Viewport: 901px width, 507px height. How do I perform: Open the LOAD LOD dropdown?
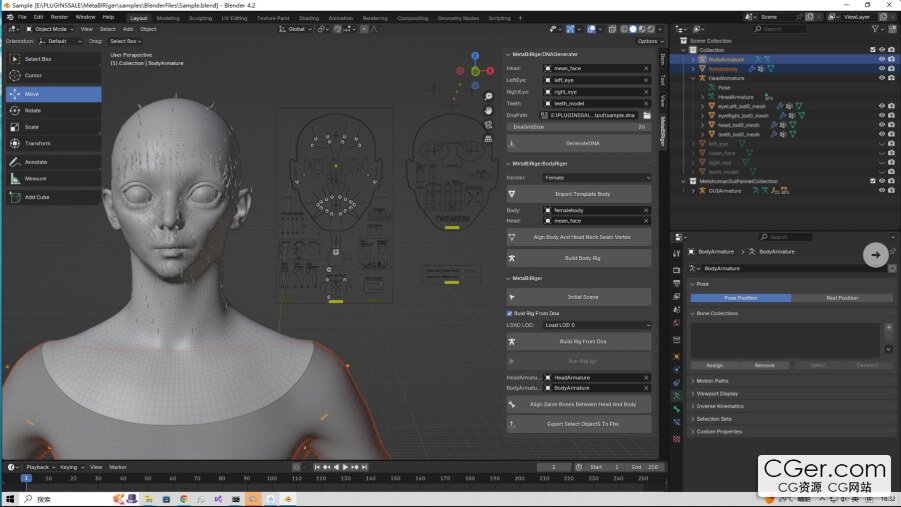(x=596, y=325)
